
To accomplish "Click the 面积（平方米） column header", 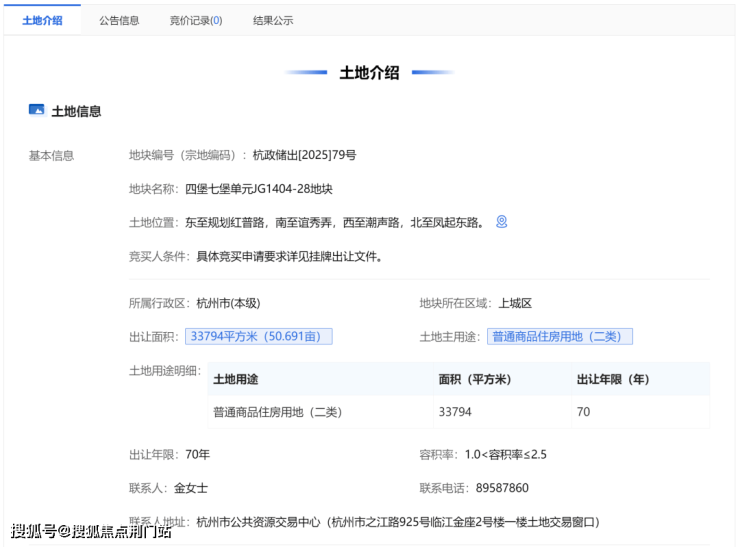I will tap(475, 379).
